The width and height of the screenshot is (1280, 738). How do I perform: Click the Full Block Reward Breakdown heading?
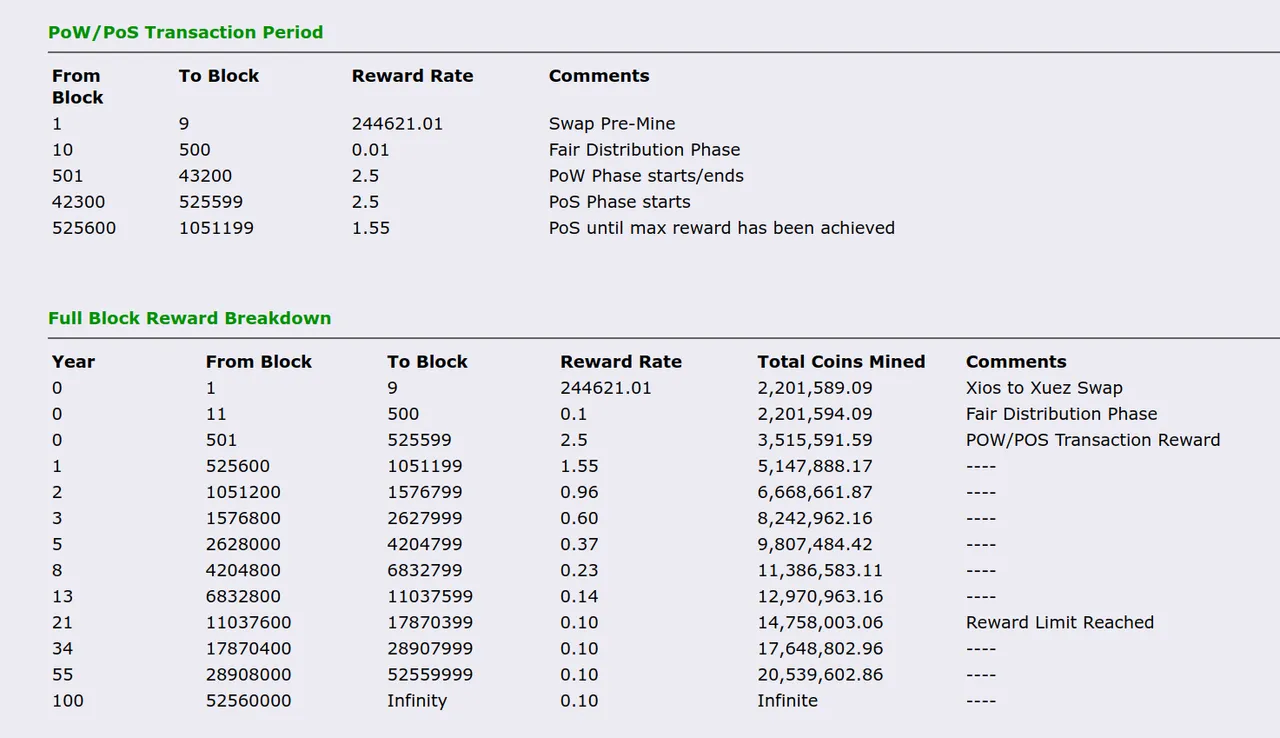point(189,318)
